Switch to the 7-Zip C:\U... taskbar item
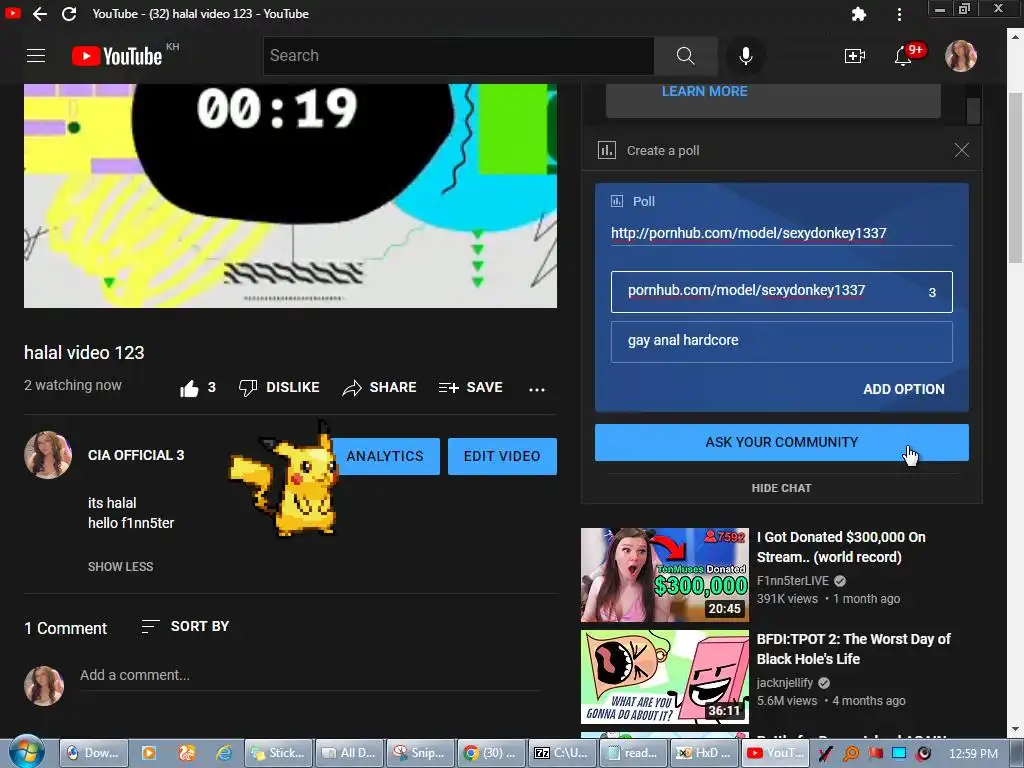This screenshot has height=768, width=1024. (x=561, y=753)
